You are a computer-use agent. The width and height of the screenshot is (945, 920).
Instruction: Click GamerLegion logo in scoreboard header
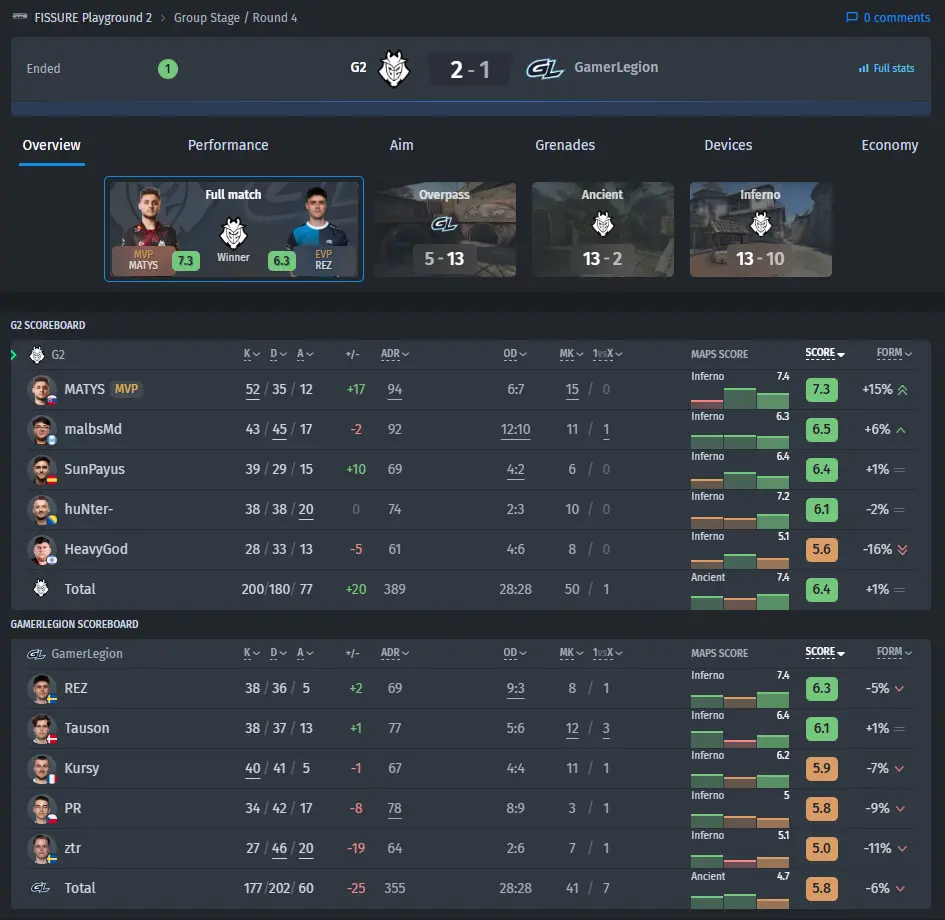pyautogui.click(x=36, y=654)
